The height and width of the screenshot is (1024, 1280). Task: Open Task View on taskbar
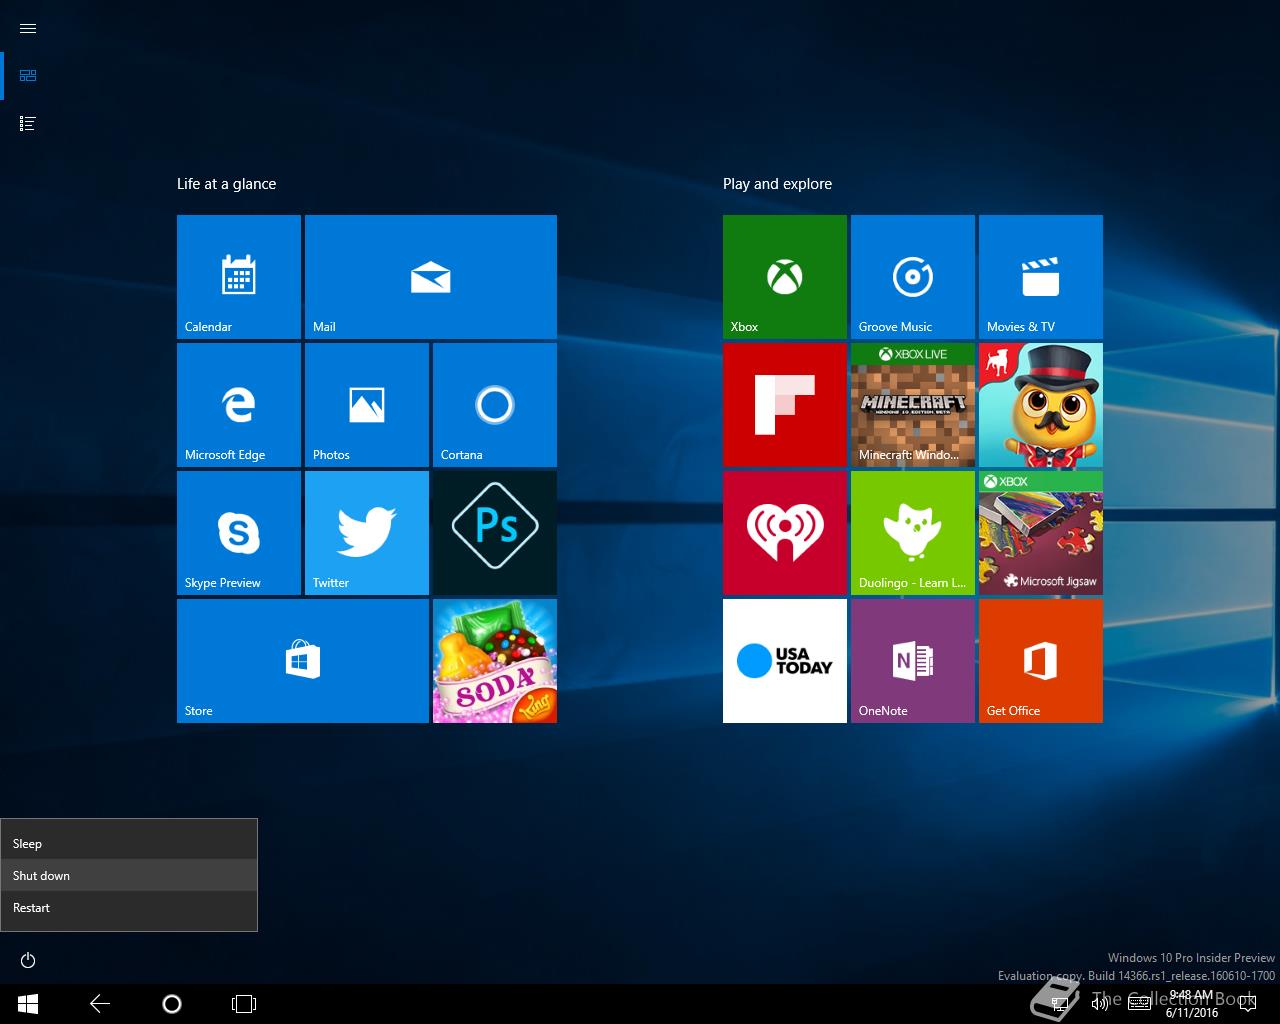pyautogui.click(x=244, y=1004)
